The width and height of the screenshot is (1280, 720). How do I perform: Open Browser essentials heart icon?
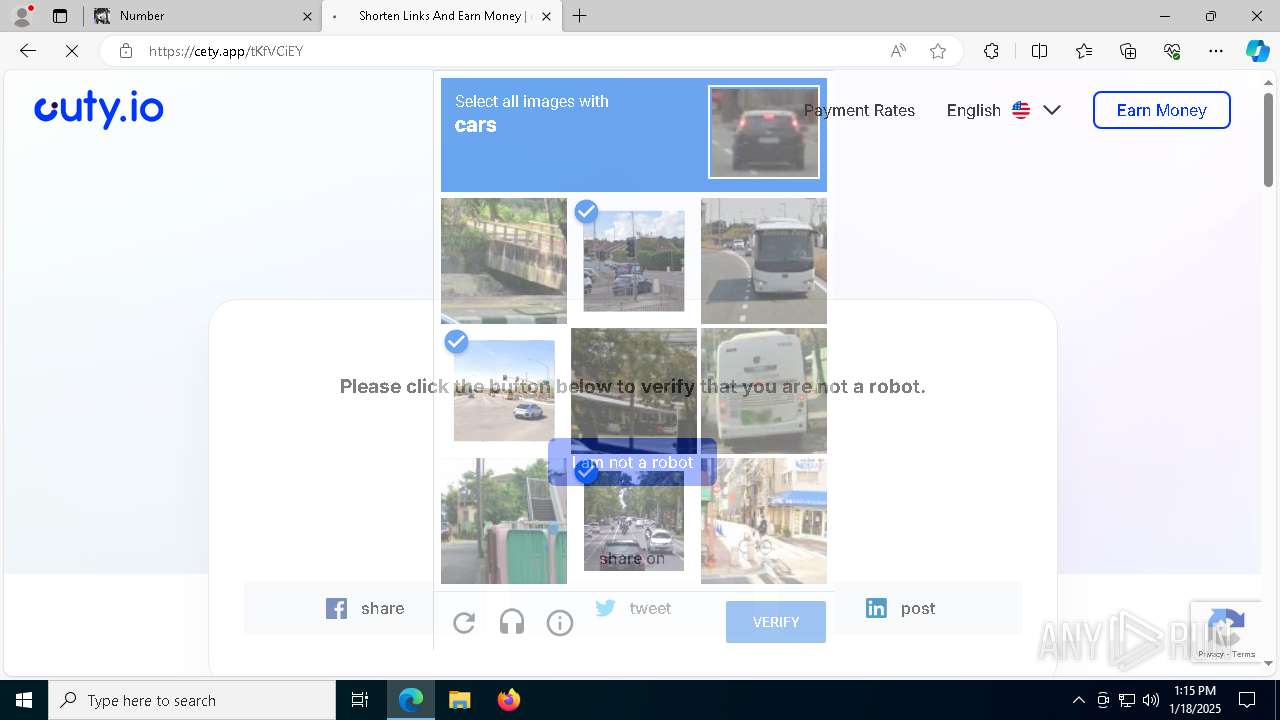click(x=1172, y=51)
